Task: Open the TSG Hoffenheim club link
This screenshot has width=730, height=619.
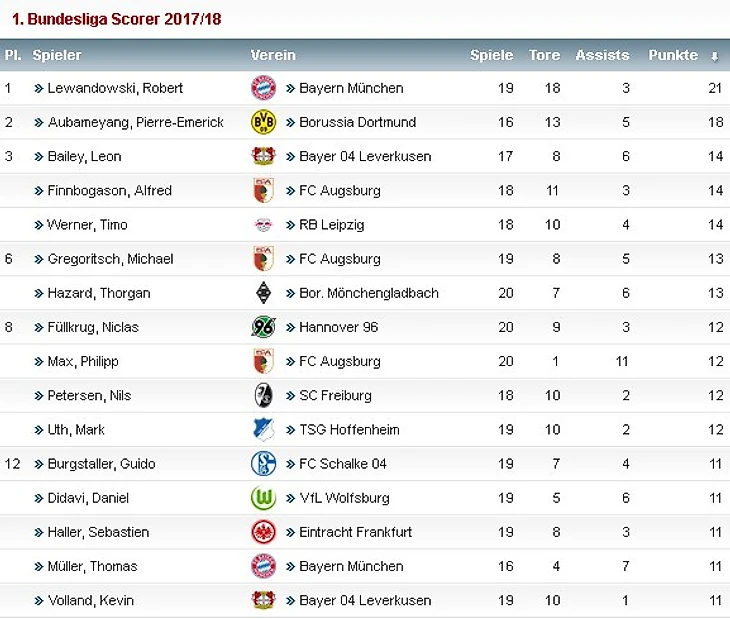Action: pos(349,430)
